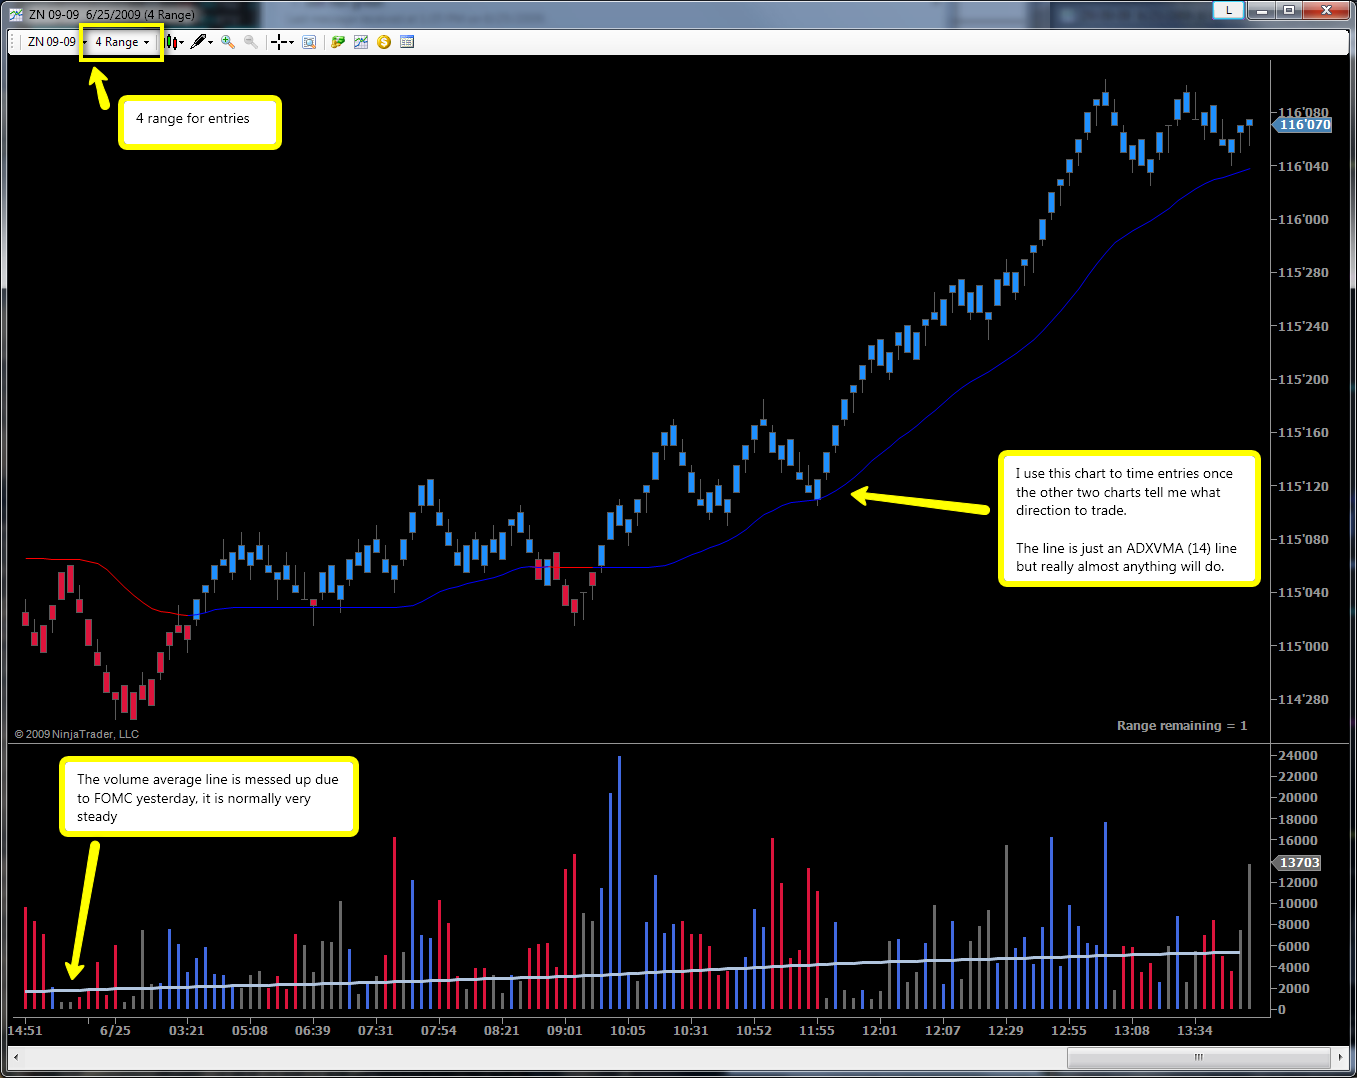Select the crosshair cursor tool
Screen dimensions: 1357x1078
point(279,42)
